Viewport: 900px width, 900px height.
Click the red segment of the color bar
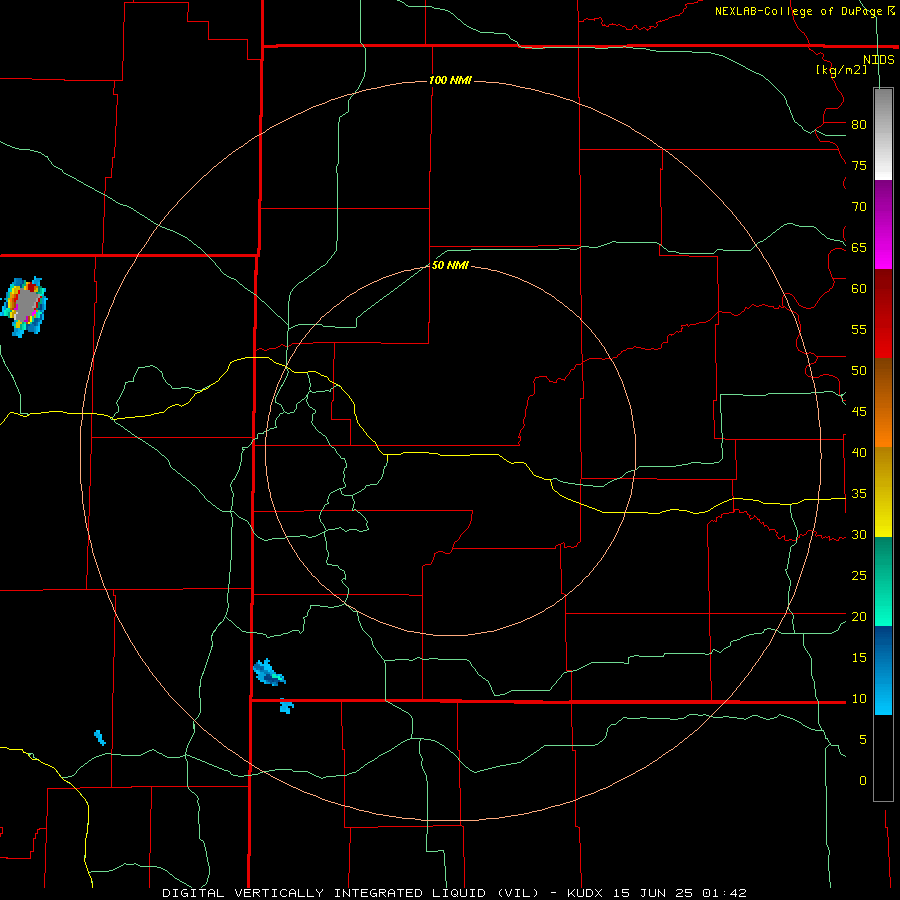coord(883,313)
